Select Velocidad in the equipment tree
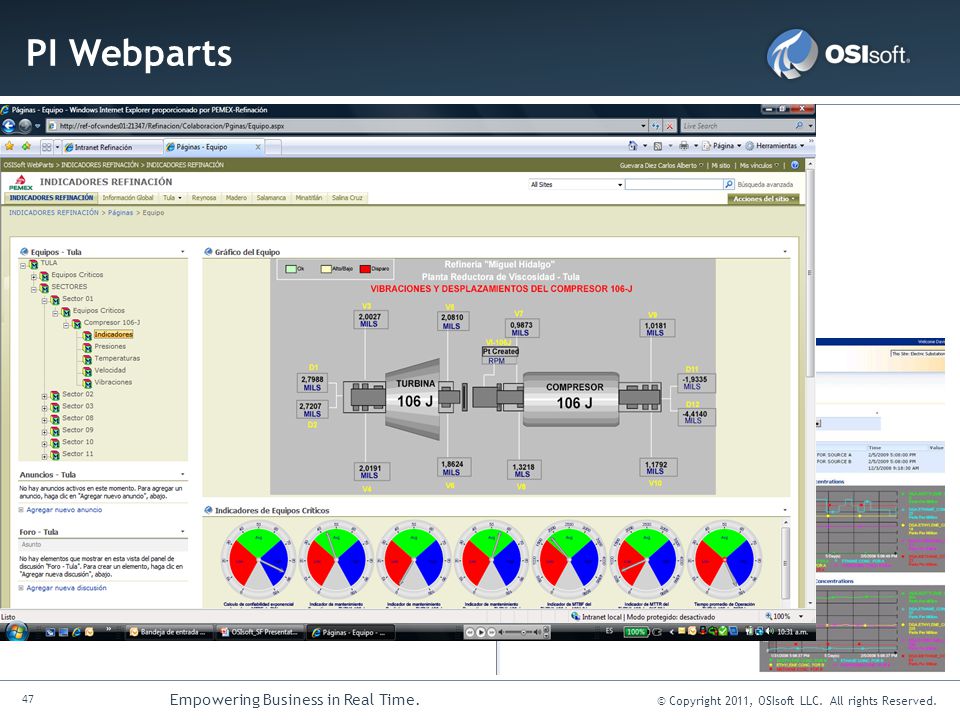960x720 pixels. [110, 370]
